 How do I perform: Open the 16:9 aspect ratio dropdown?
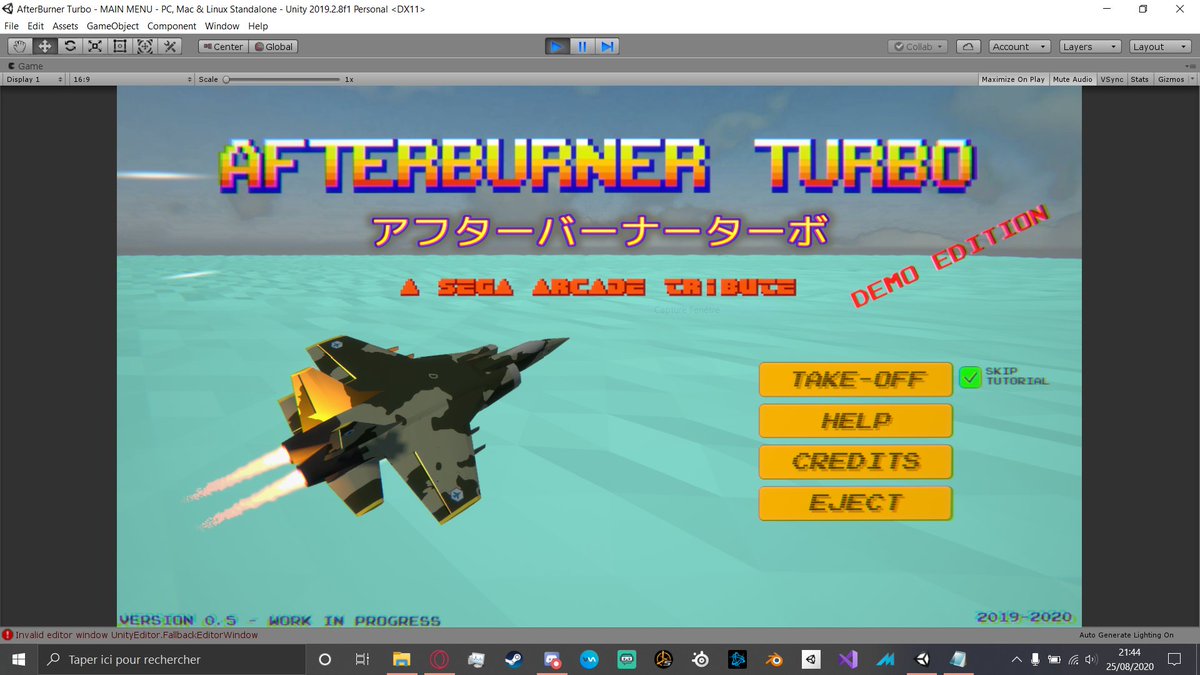click(131, 79)
